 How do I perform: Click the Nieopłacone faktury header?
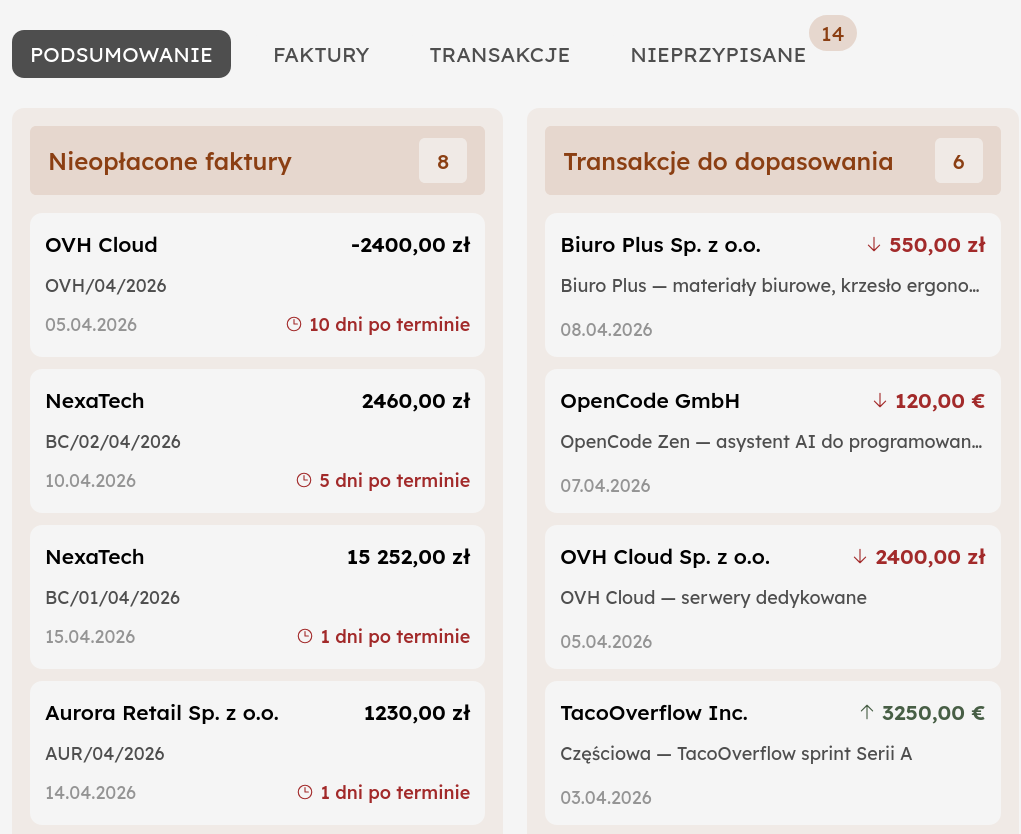click(257, 161)
